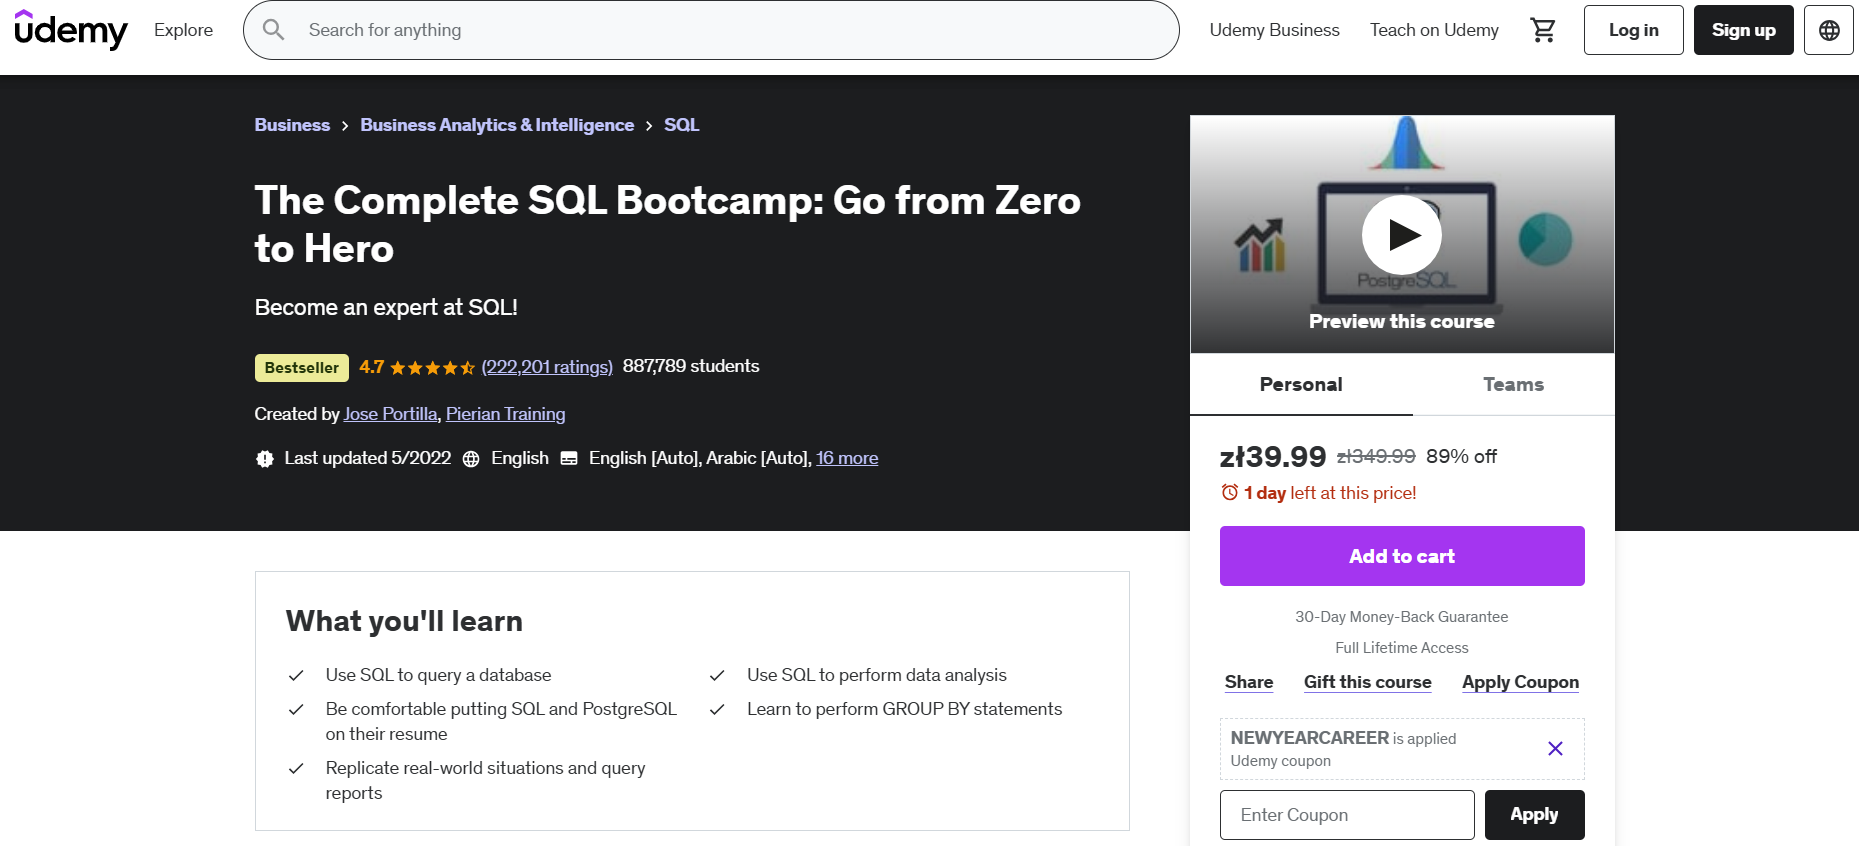The width and height of the screenshot is (1859, 846).
Task: Open the shopping cart icon
Action: pos(1543,30)
